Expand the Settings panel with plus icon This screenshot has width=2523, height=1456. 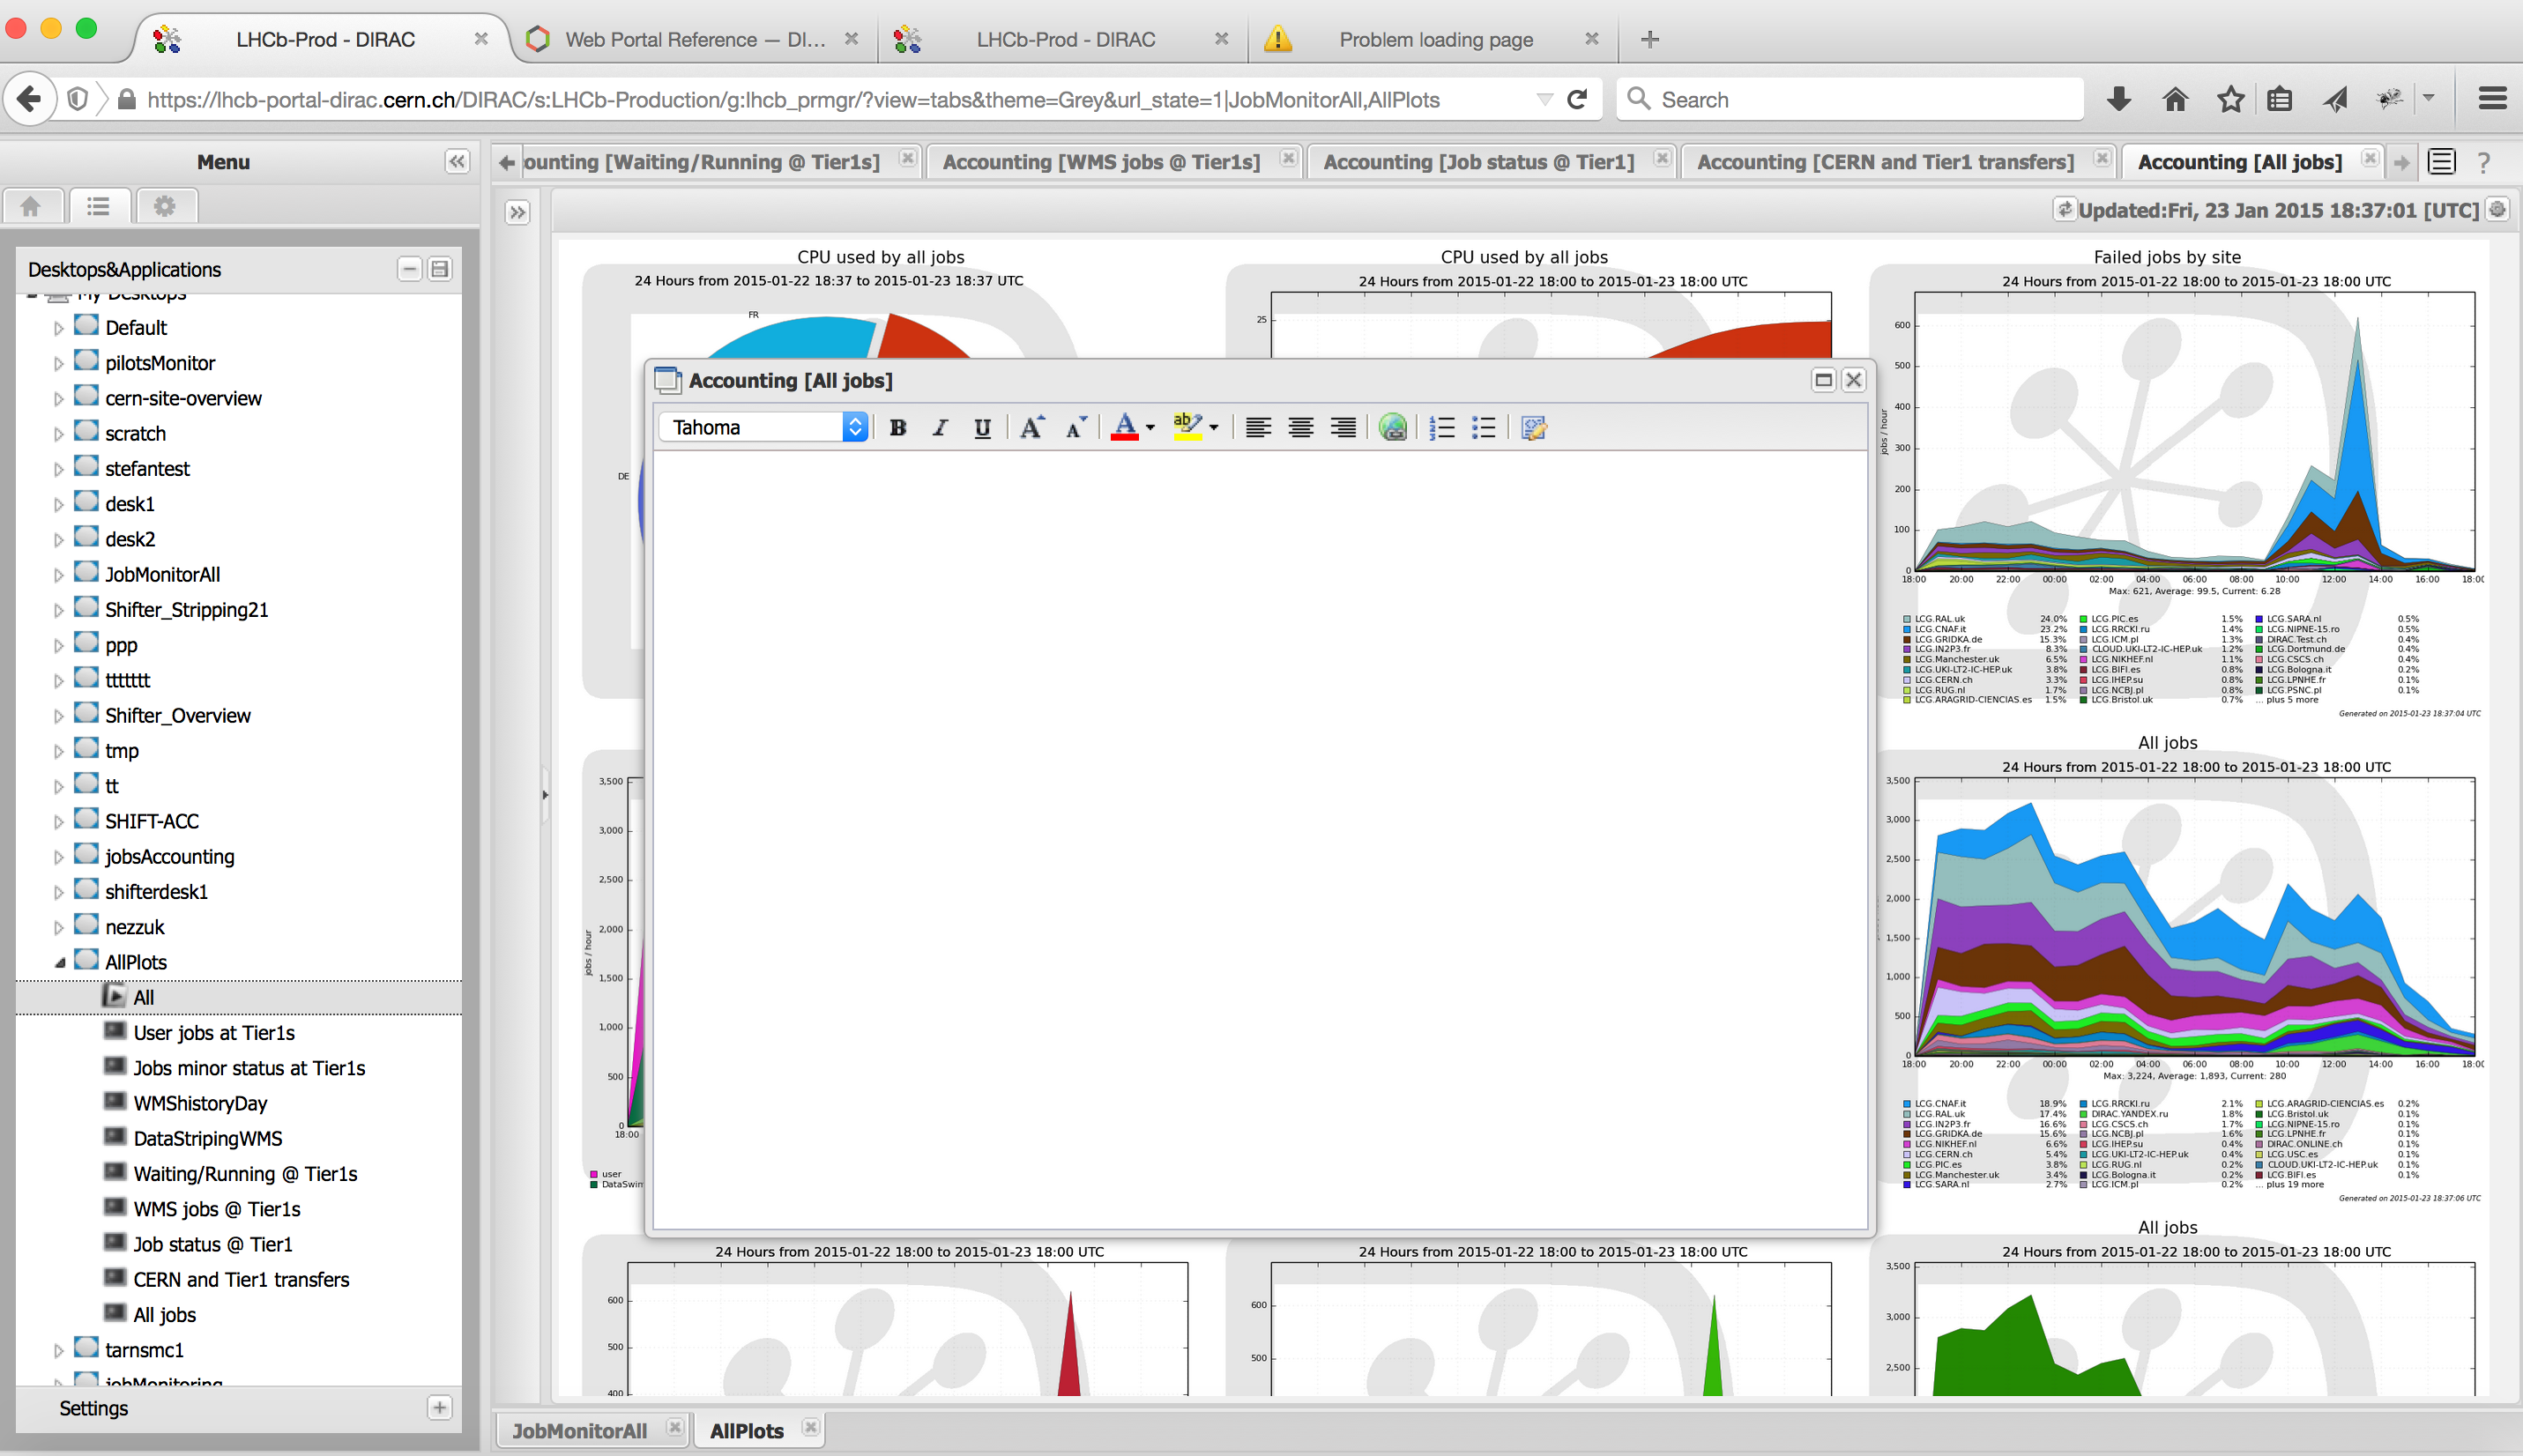(x=439, y=1408)
